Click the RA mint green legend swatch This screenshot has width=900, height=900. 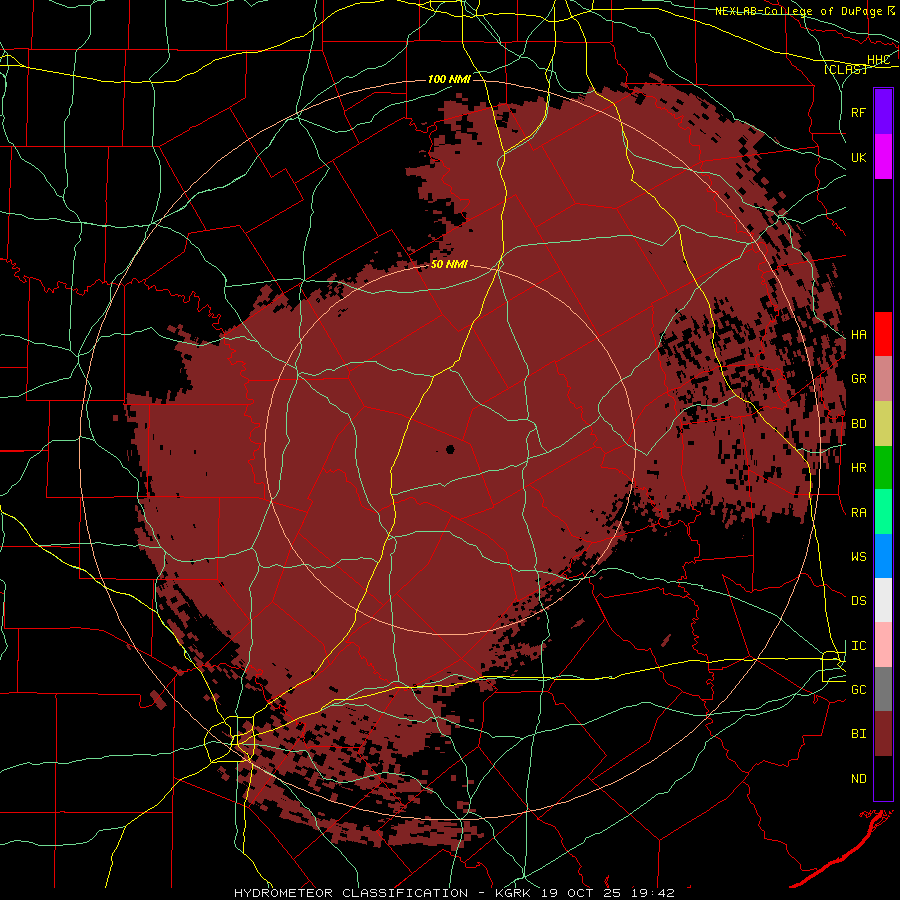883,512
